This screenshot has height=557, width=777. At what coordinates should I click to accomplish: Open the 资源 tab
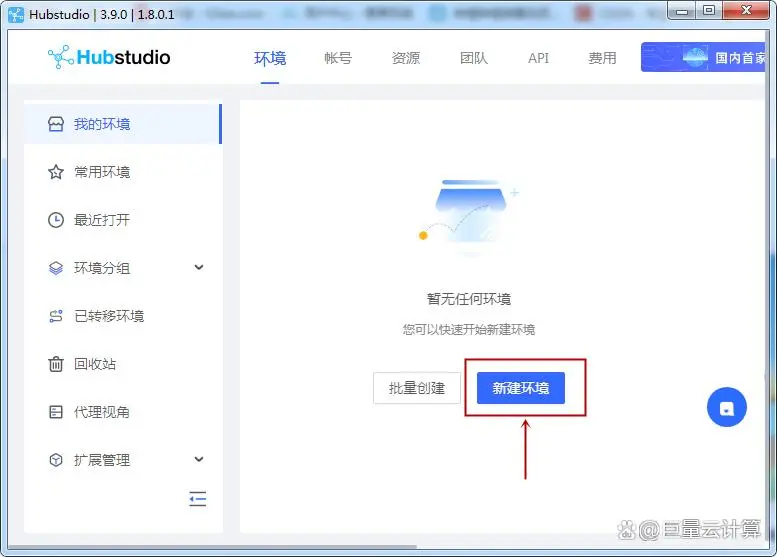click(406, 58)
